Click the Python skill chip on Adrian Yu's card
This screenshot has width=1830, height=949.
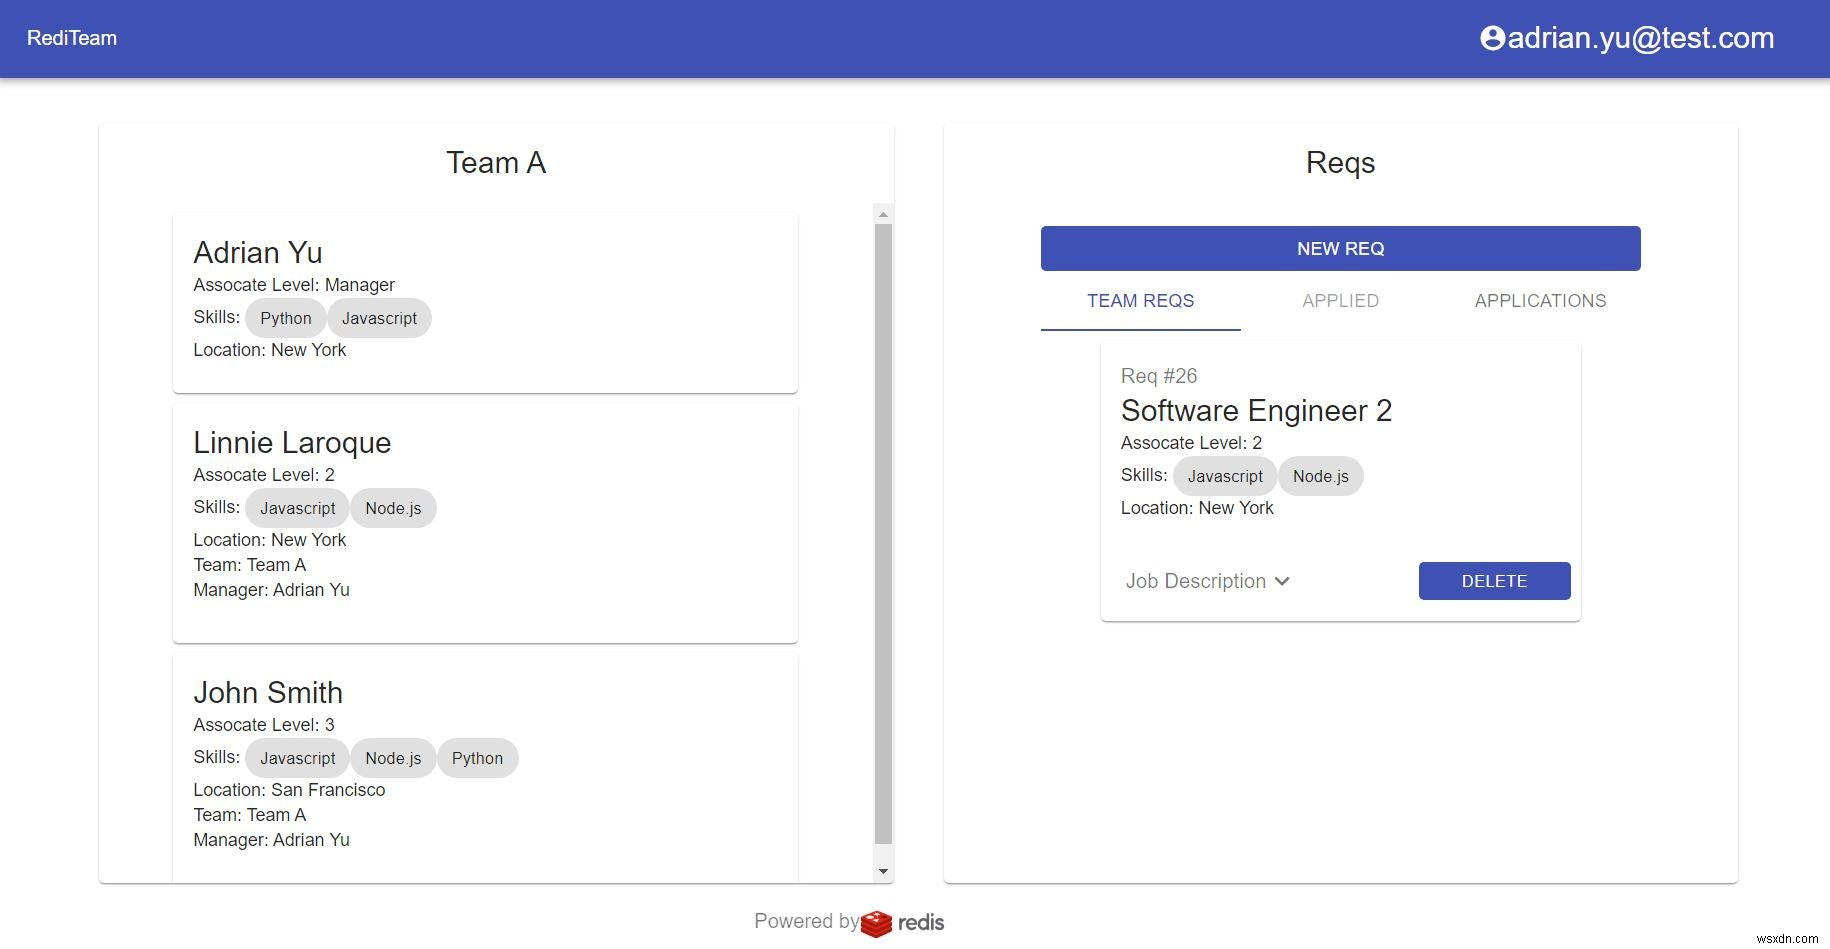(285, 318)
